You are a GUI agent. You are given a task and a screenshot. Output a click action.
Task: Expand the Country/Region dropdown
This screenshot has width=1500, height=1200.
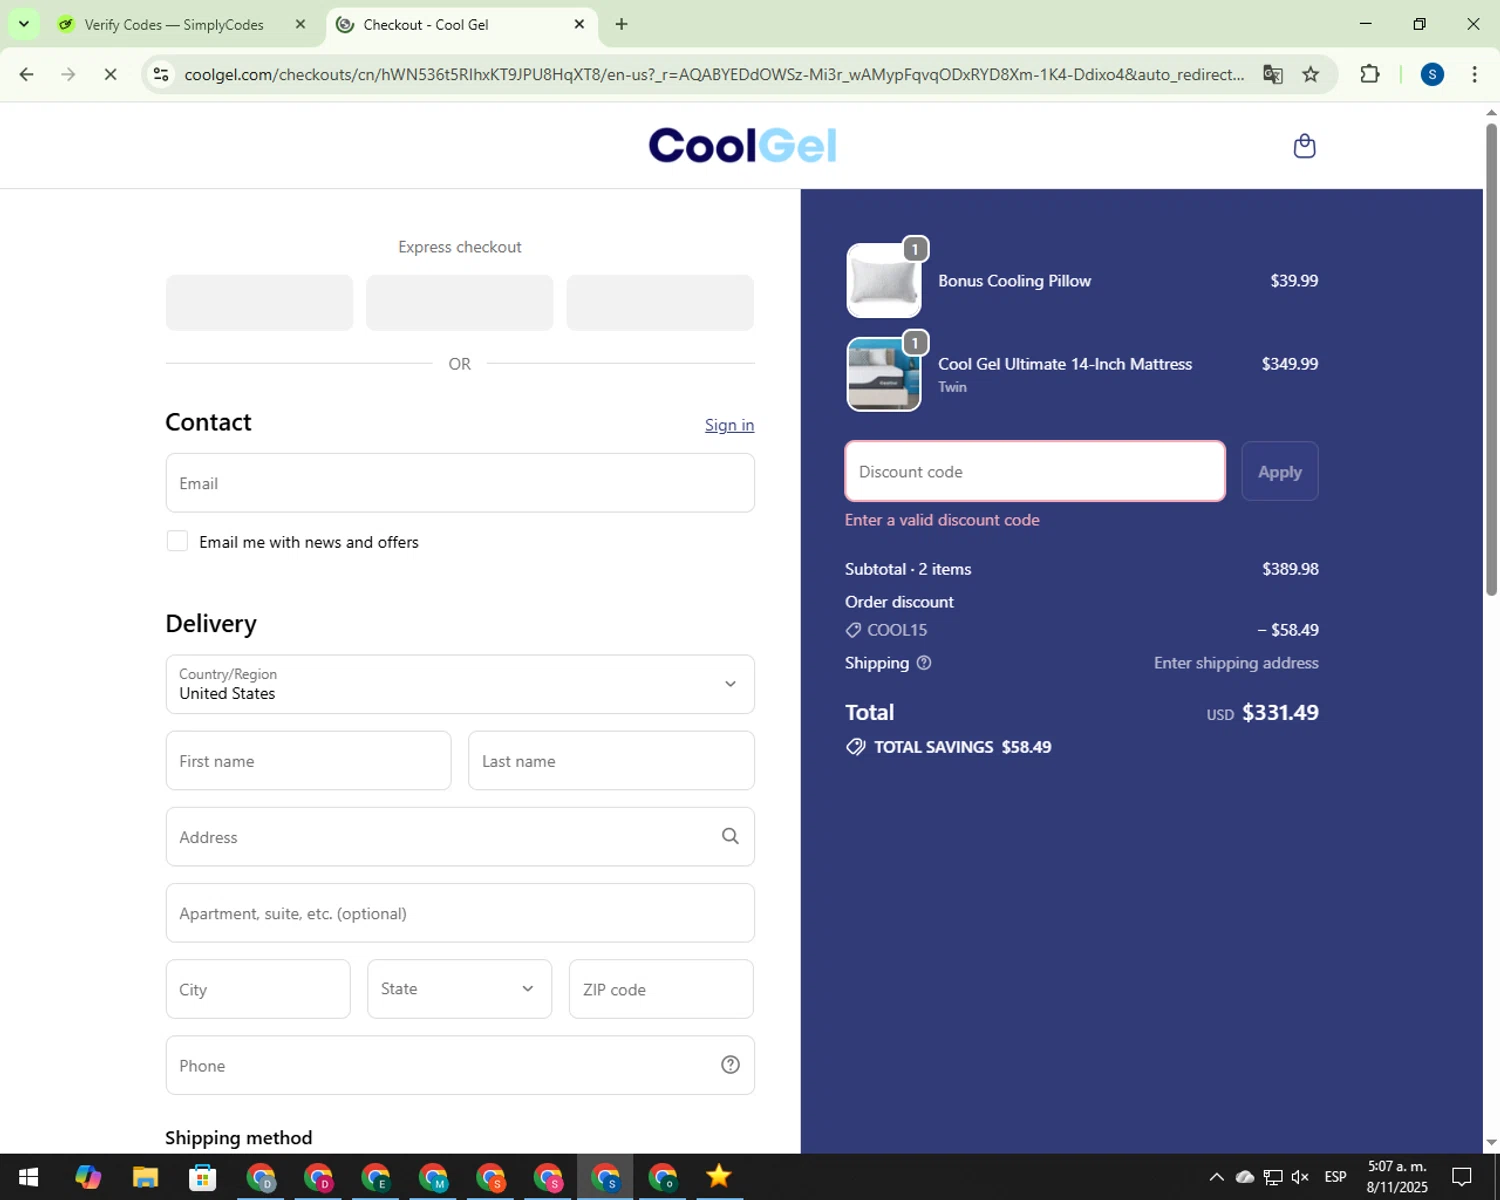(460, 684)
